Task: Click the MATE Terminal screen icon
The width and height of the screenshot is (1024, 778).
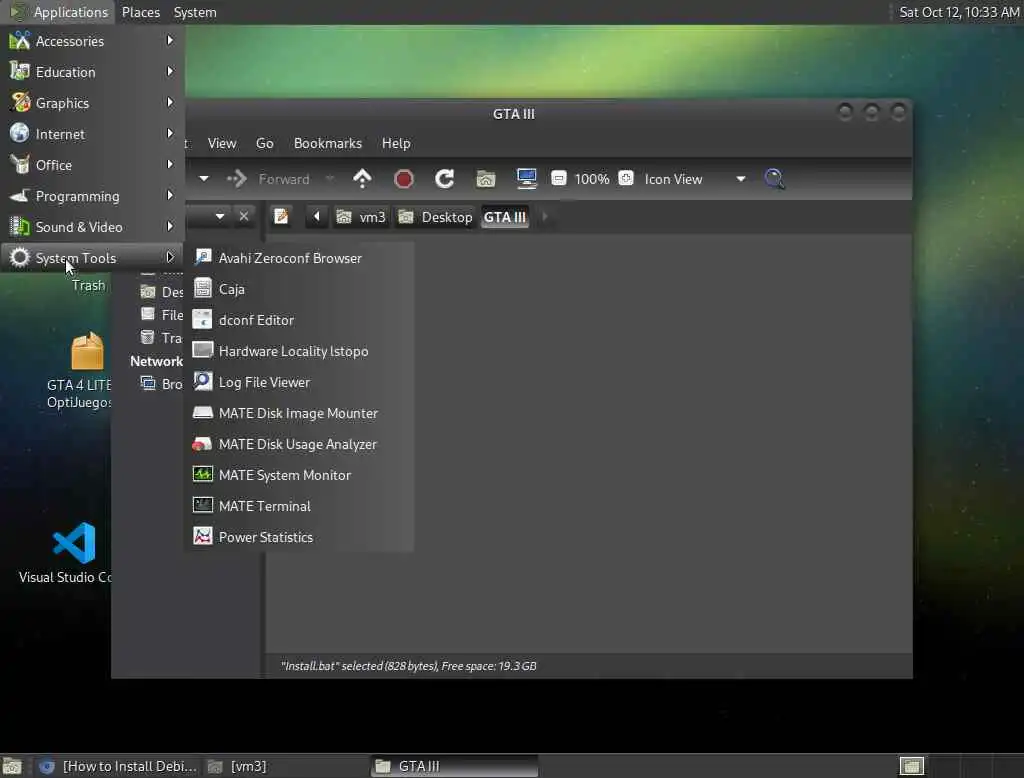Action: (x=202, y=505)
